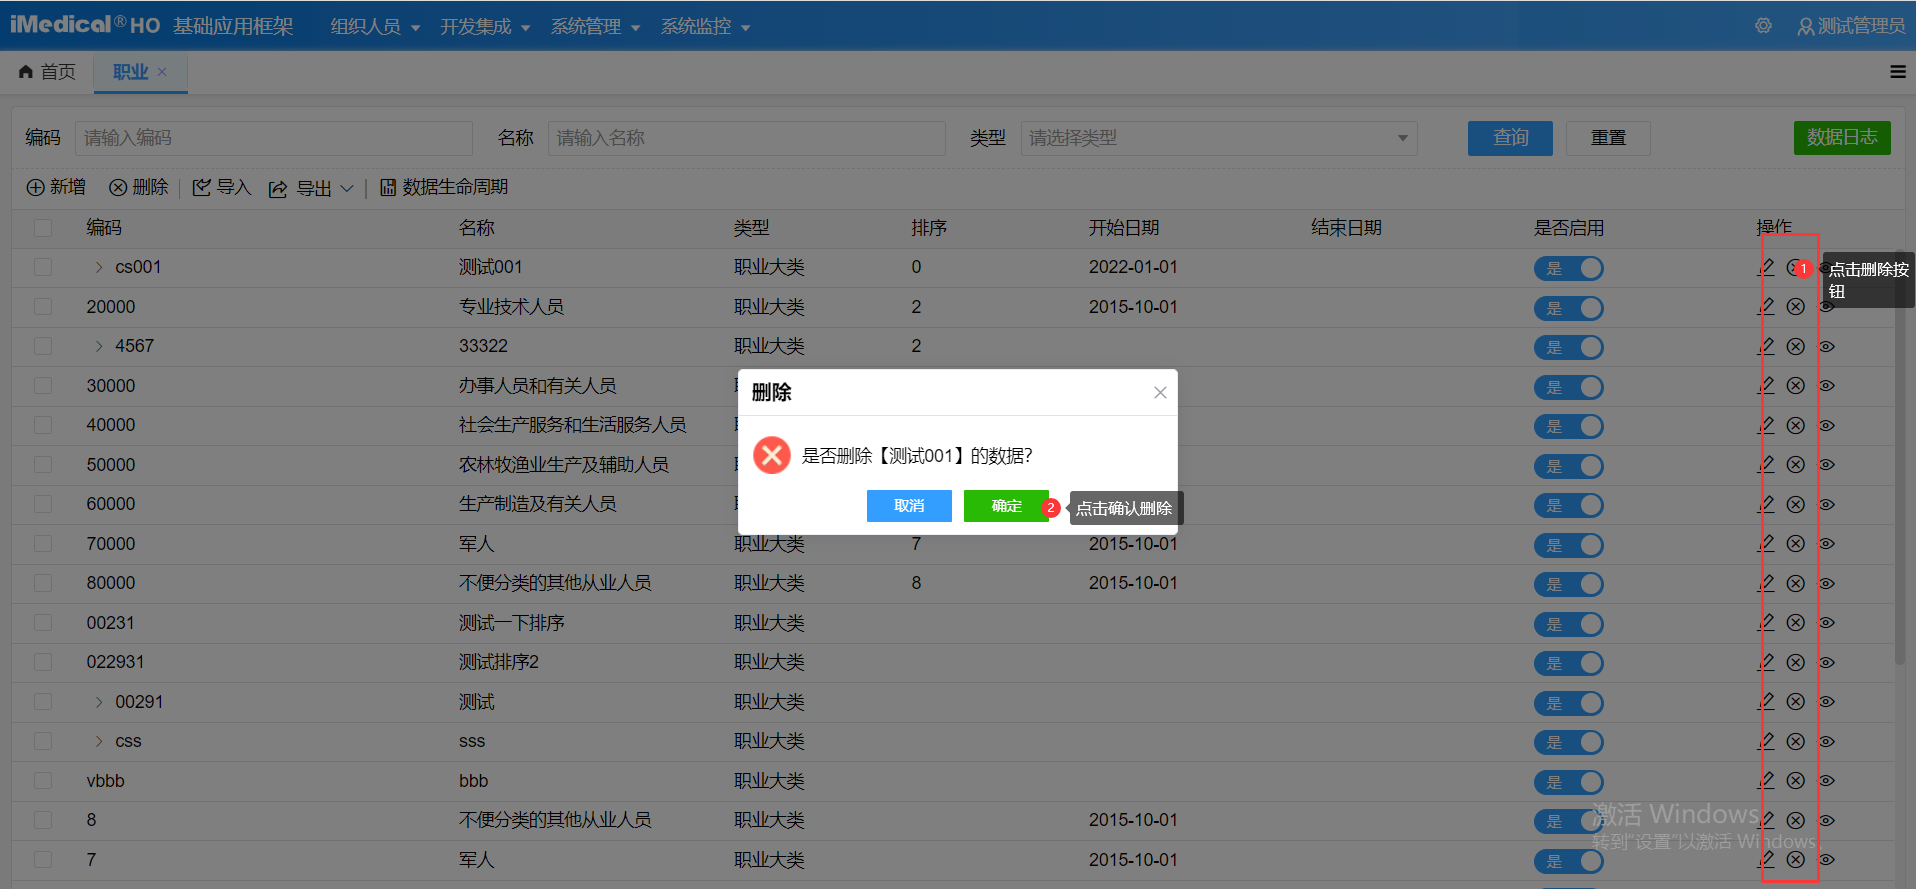
Task: Switch to the 首页 home tab
Action: (x=48, y=72)
